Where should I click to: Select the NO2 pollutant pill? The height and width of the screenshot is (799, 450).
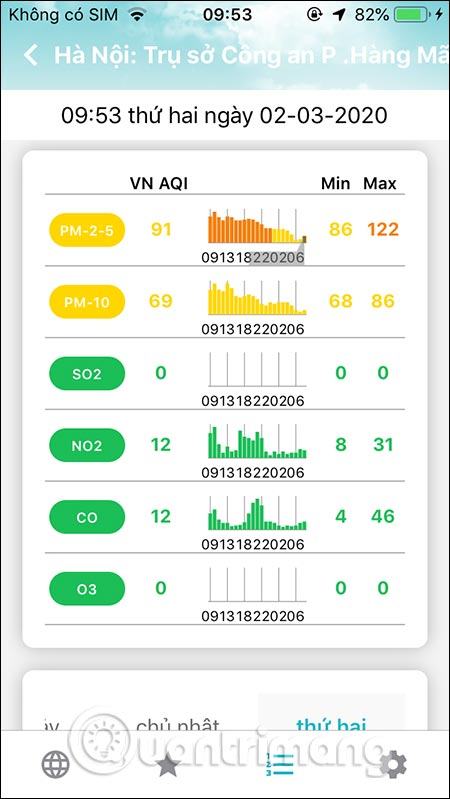[x=87, y=445]
